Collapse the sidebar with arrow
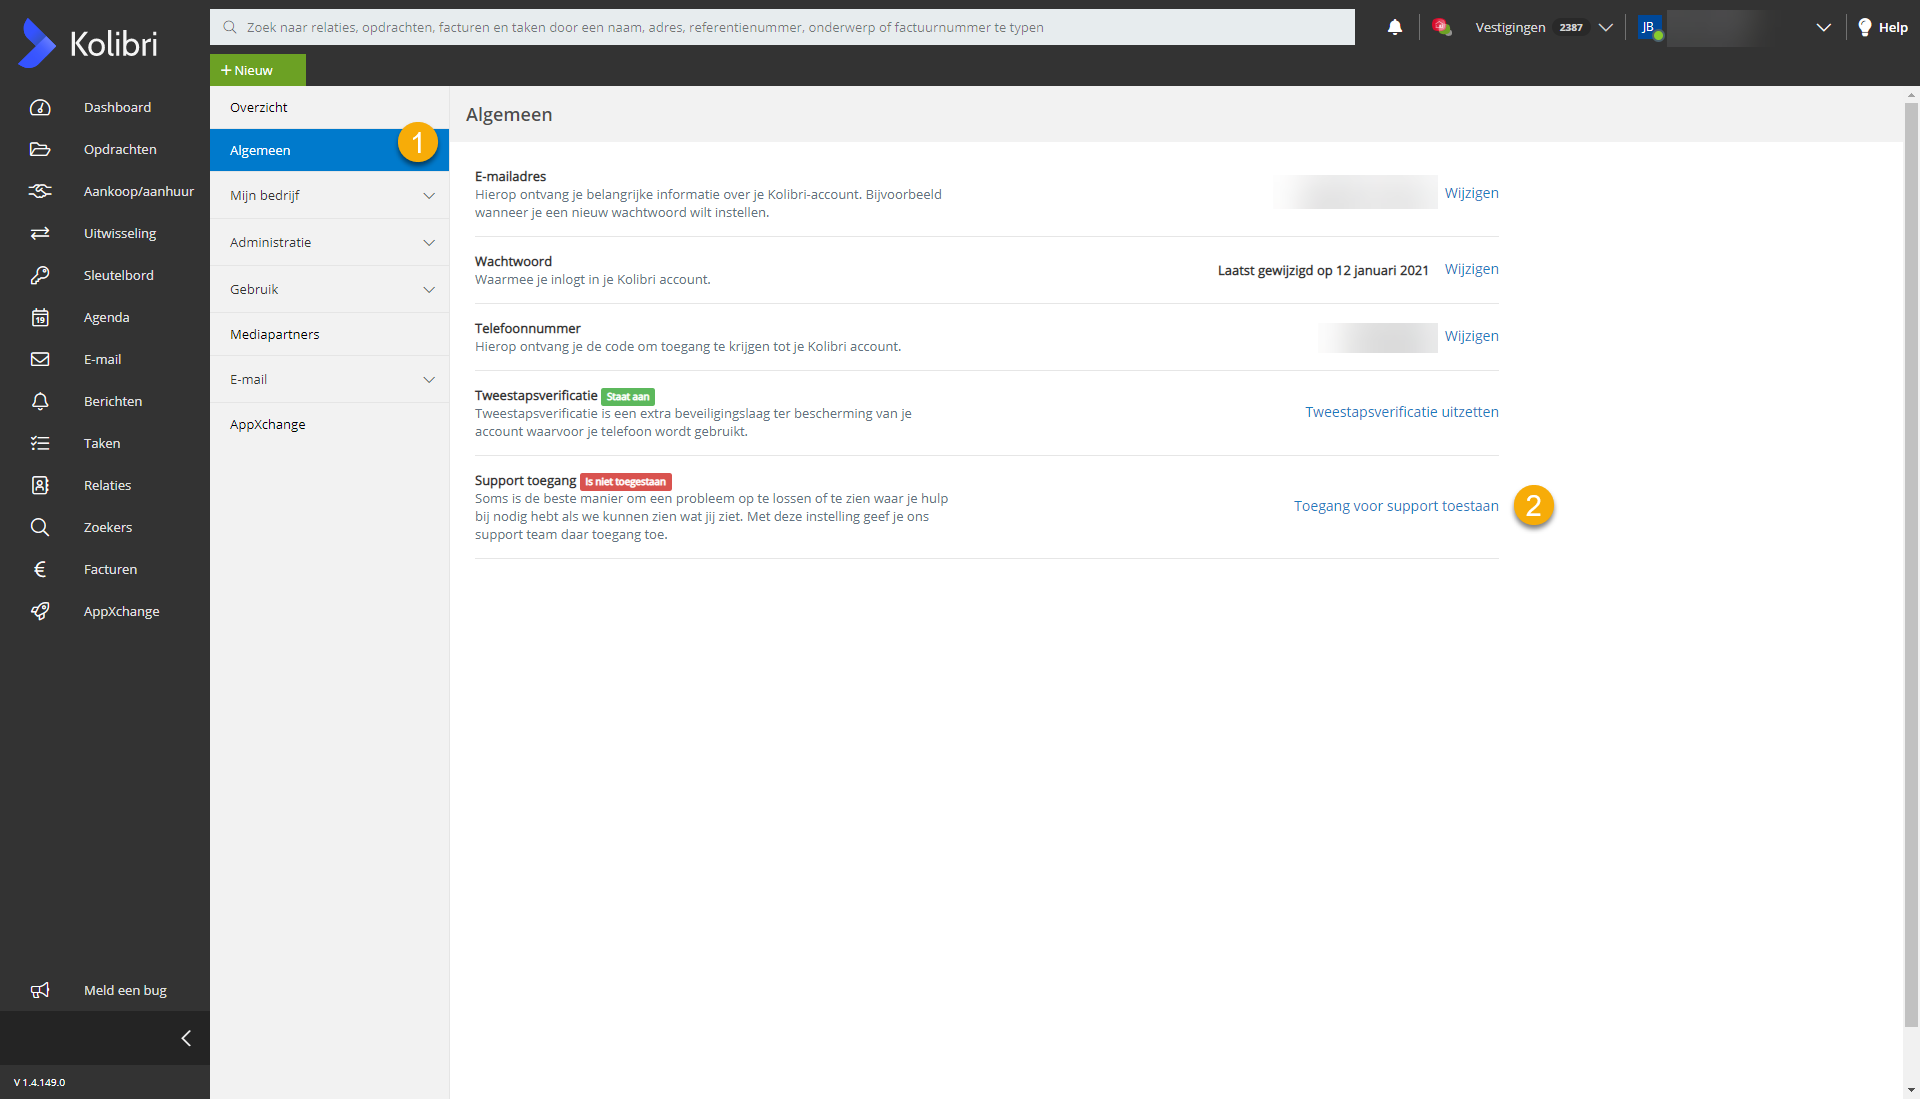 pyautogui.click(x=186, y=1038)
